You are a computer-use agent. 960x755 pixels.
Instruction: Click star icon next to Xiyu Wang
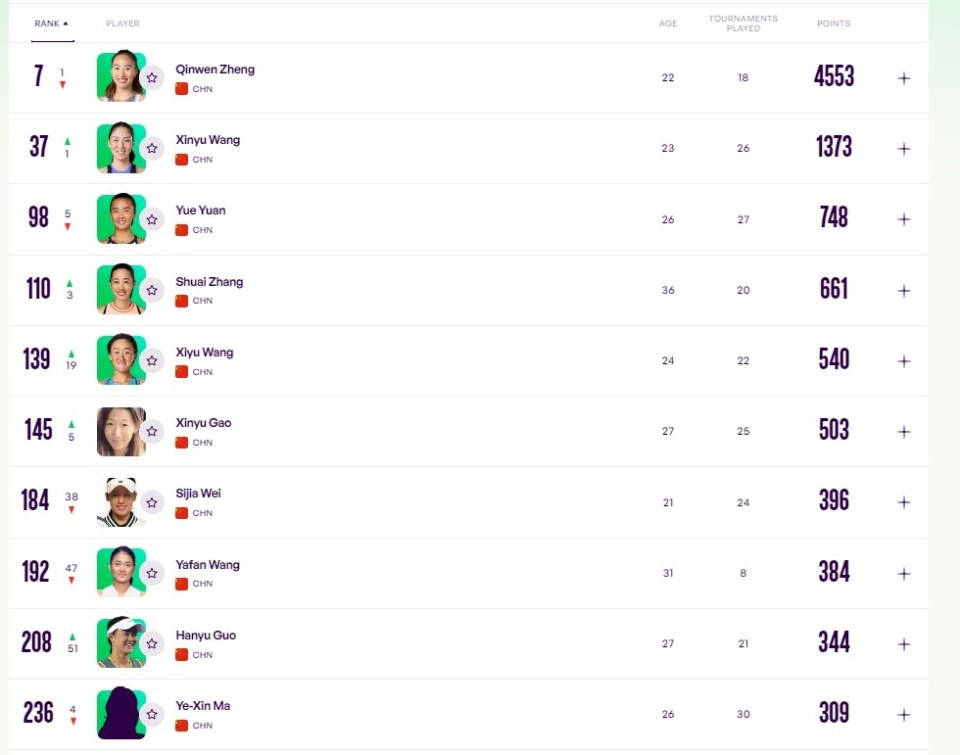tap(152, 361)
